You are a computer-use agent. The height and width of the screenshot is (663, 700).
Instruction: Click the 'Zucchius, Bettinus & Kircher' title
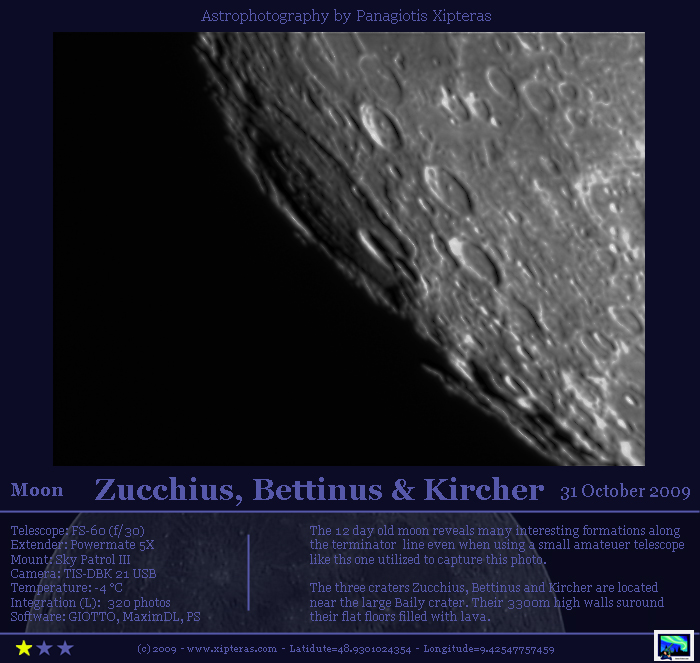tap(319, 490)
